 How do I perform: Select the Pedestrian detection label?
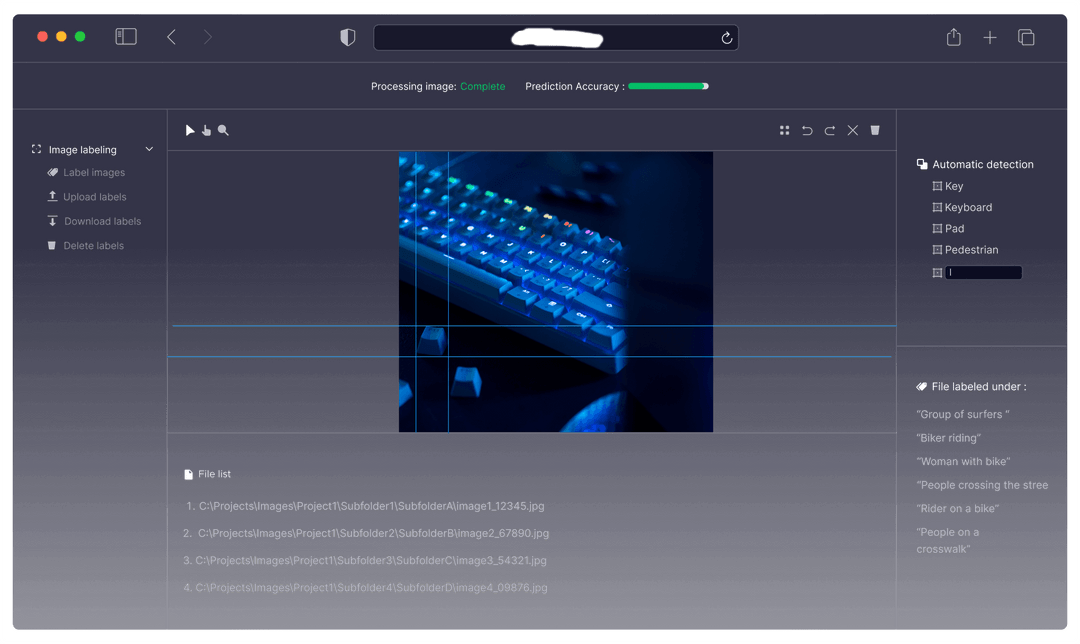click(971, 250)
